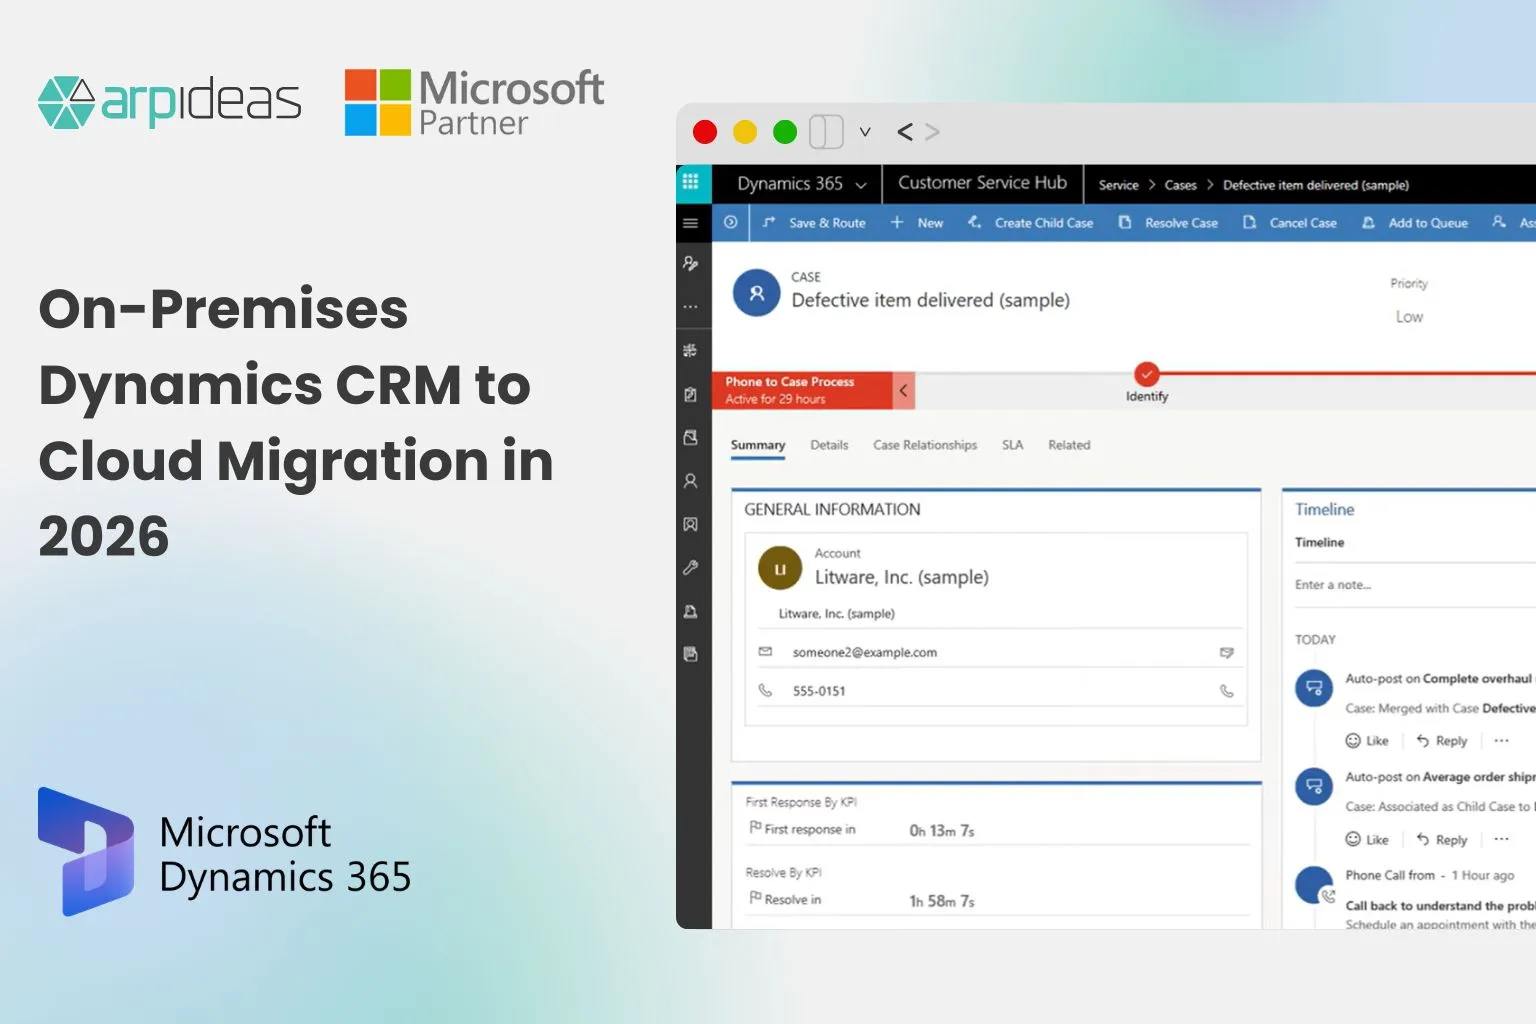Screen dimensions: 1536x1024
Task: Collapse the Phone to Case Process chevron
Action: pyautogui.click(x=903, y=390)
